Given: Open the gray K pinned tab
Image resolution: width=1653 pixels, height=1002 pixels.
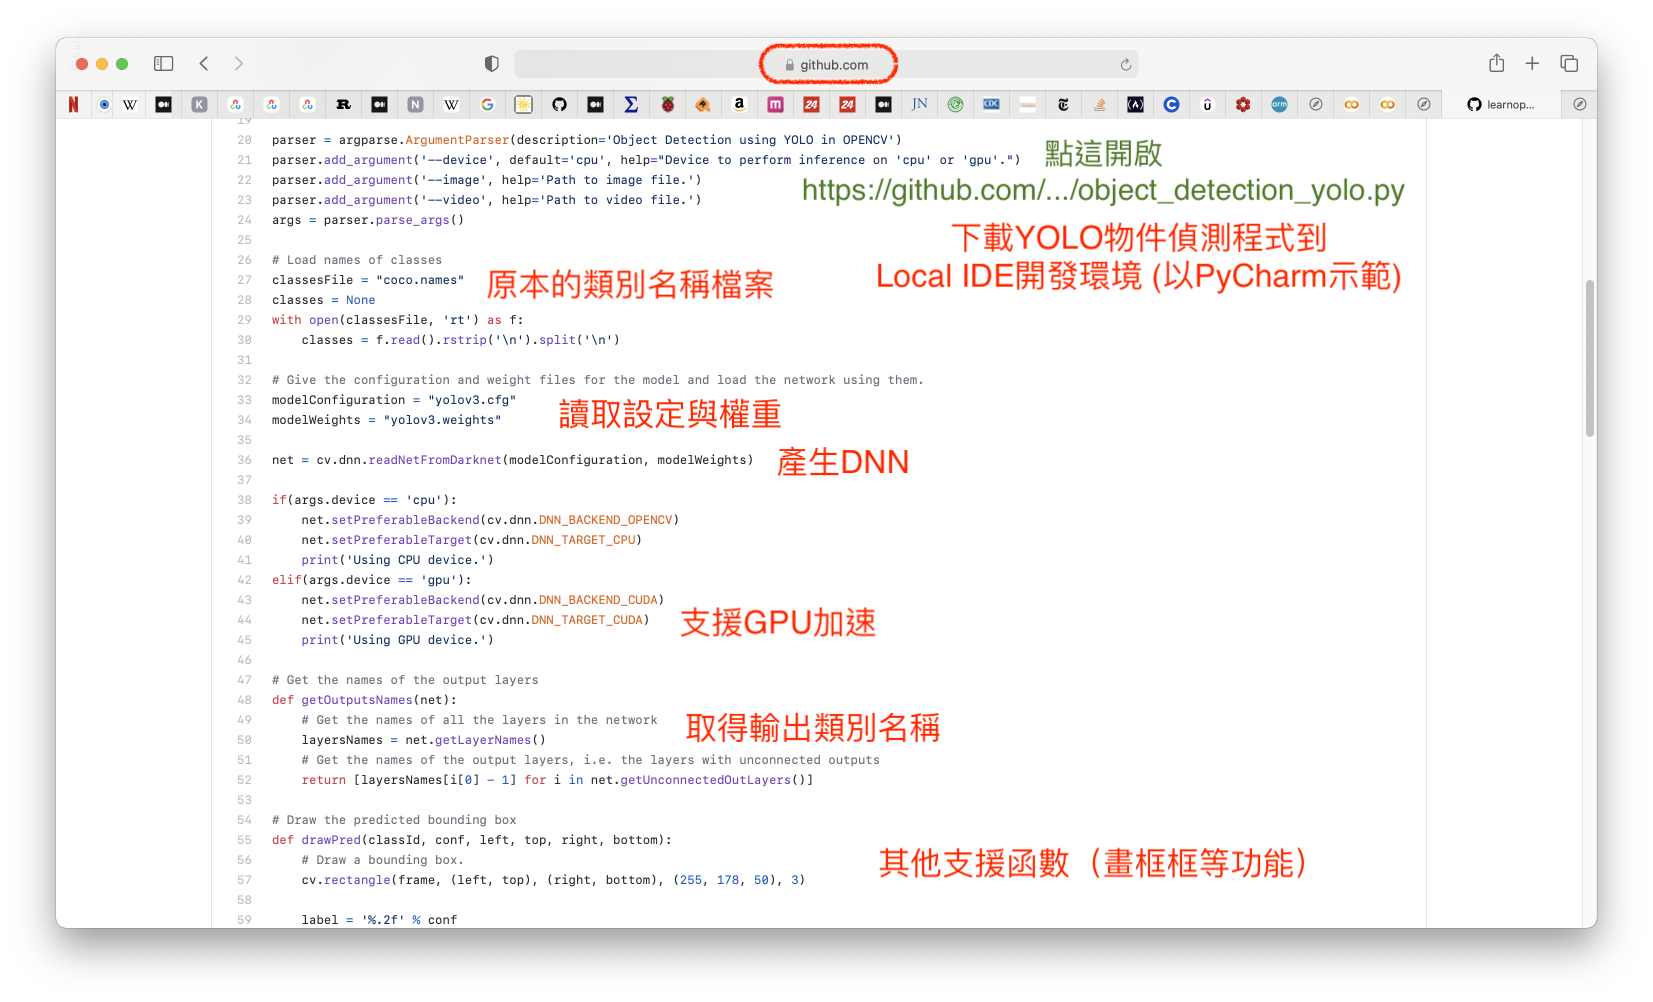Looking at the screenshot, I should [x=199, y=104].
